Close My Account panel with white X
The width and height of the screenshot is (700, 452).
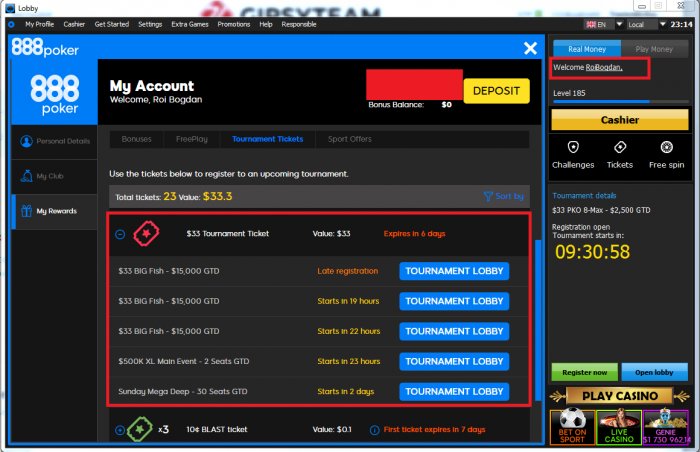pyautogui.click(x=530, y=48)
